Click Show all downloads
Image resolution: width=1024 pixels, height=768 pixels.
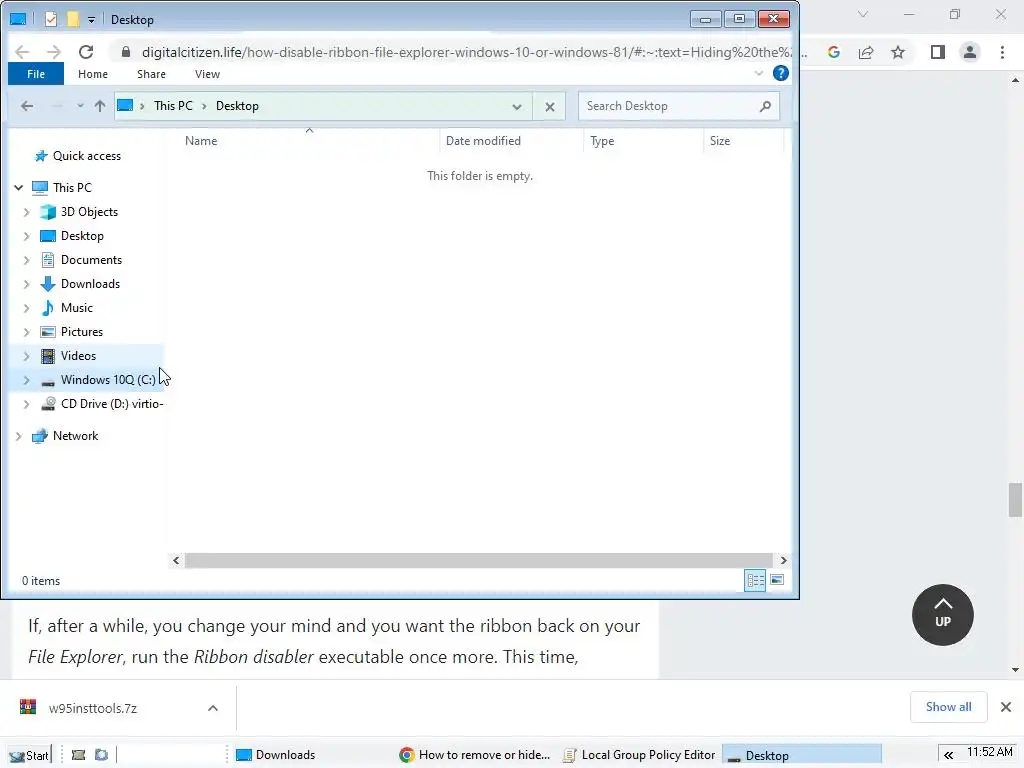[948, 707]
